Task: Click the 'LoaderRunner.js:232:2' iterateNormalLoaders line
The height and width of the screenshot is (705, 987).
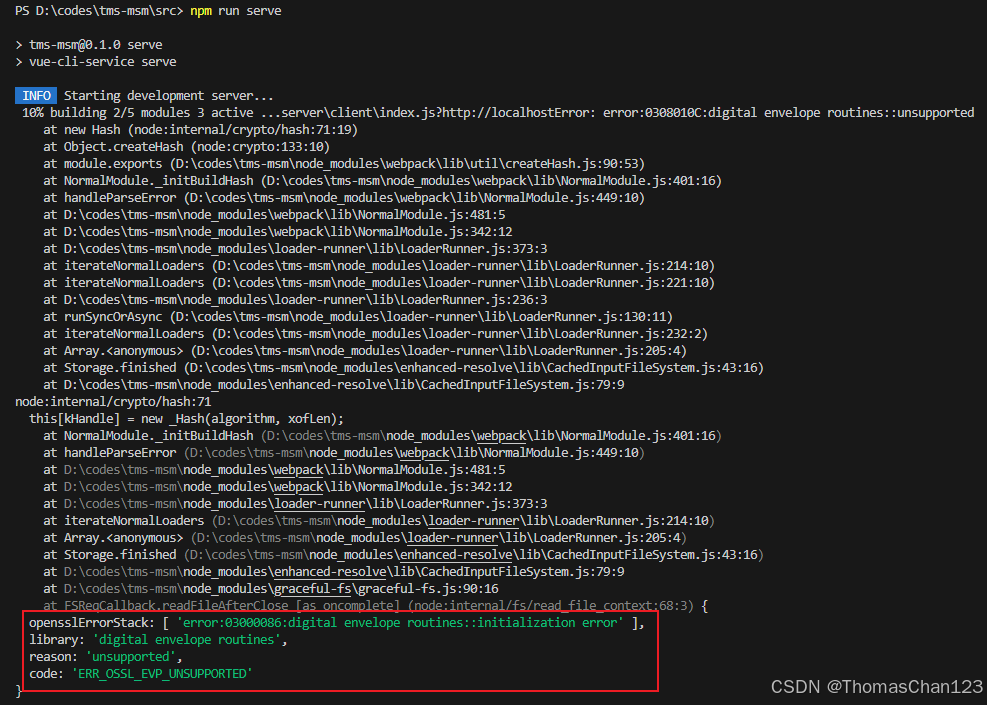Action: tap(376, 334)
